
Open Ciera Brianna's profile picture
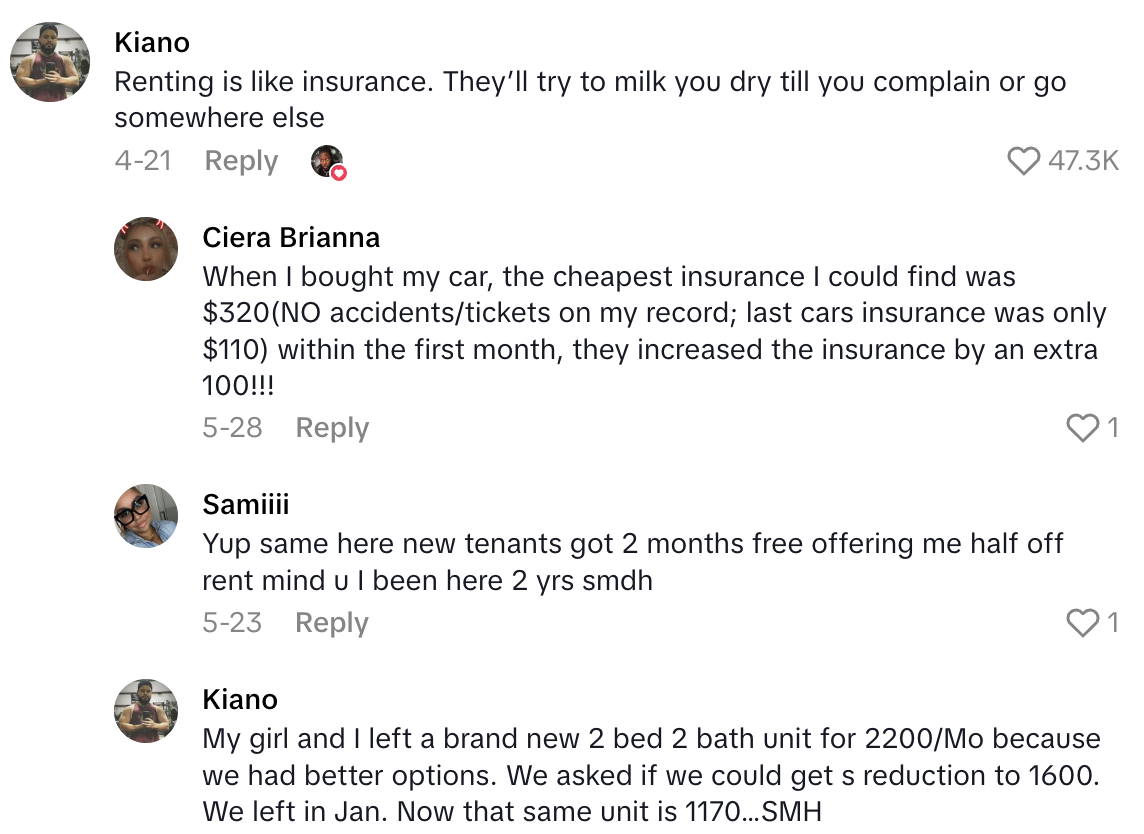point(146,248)
